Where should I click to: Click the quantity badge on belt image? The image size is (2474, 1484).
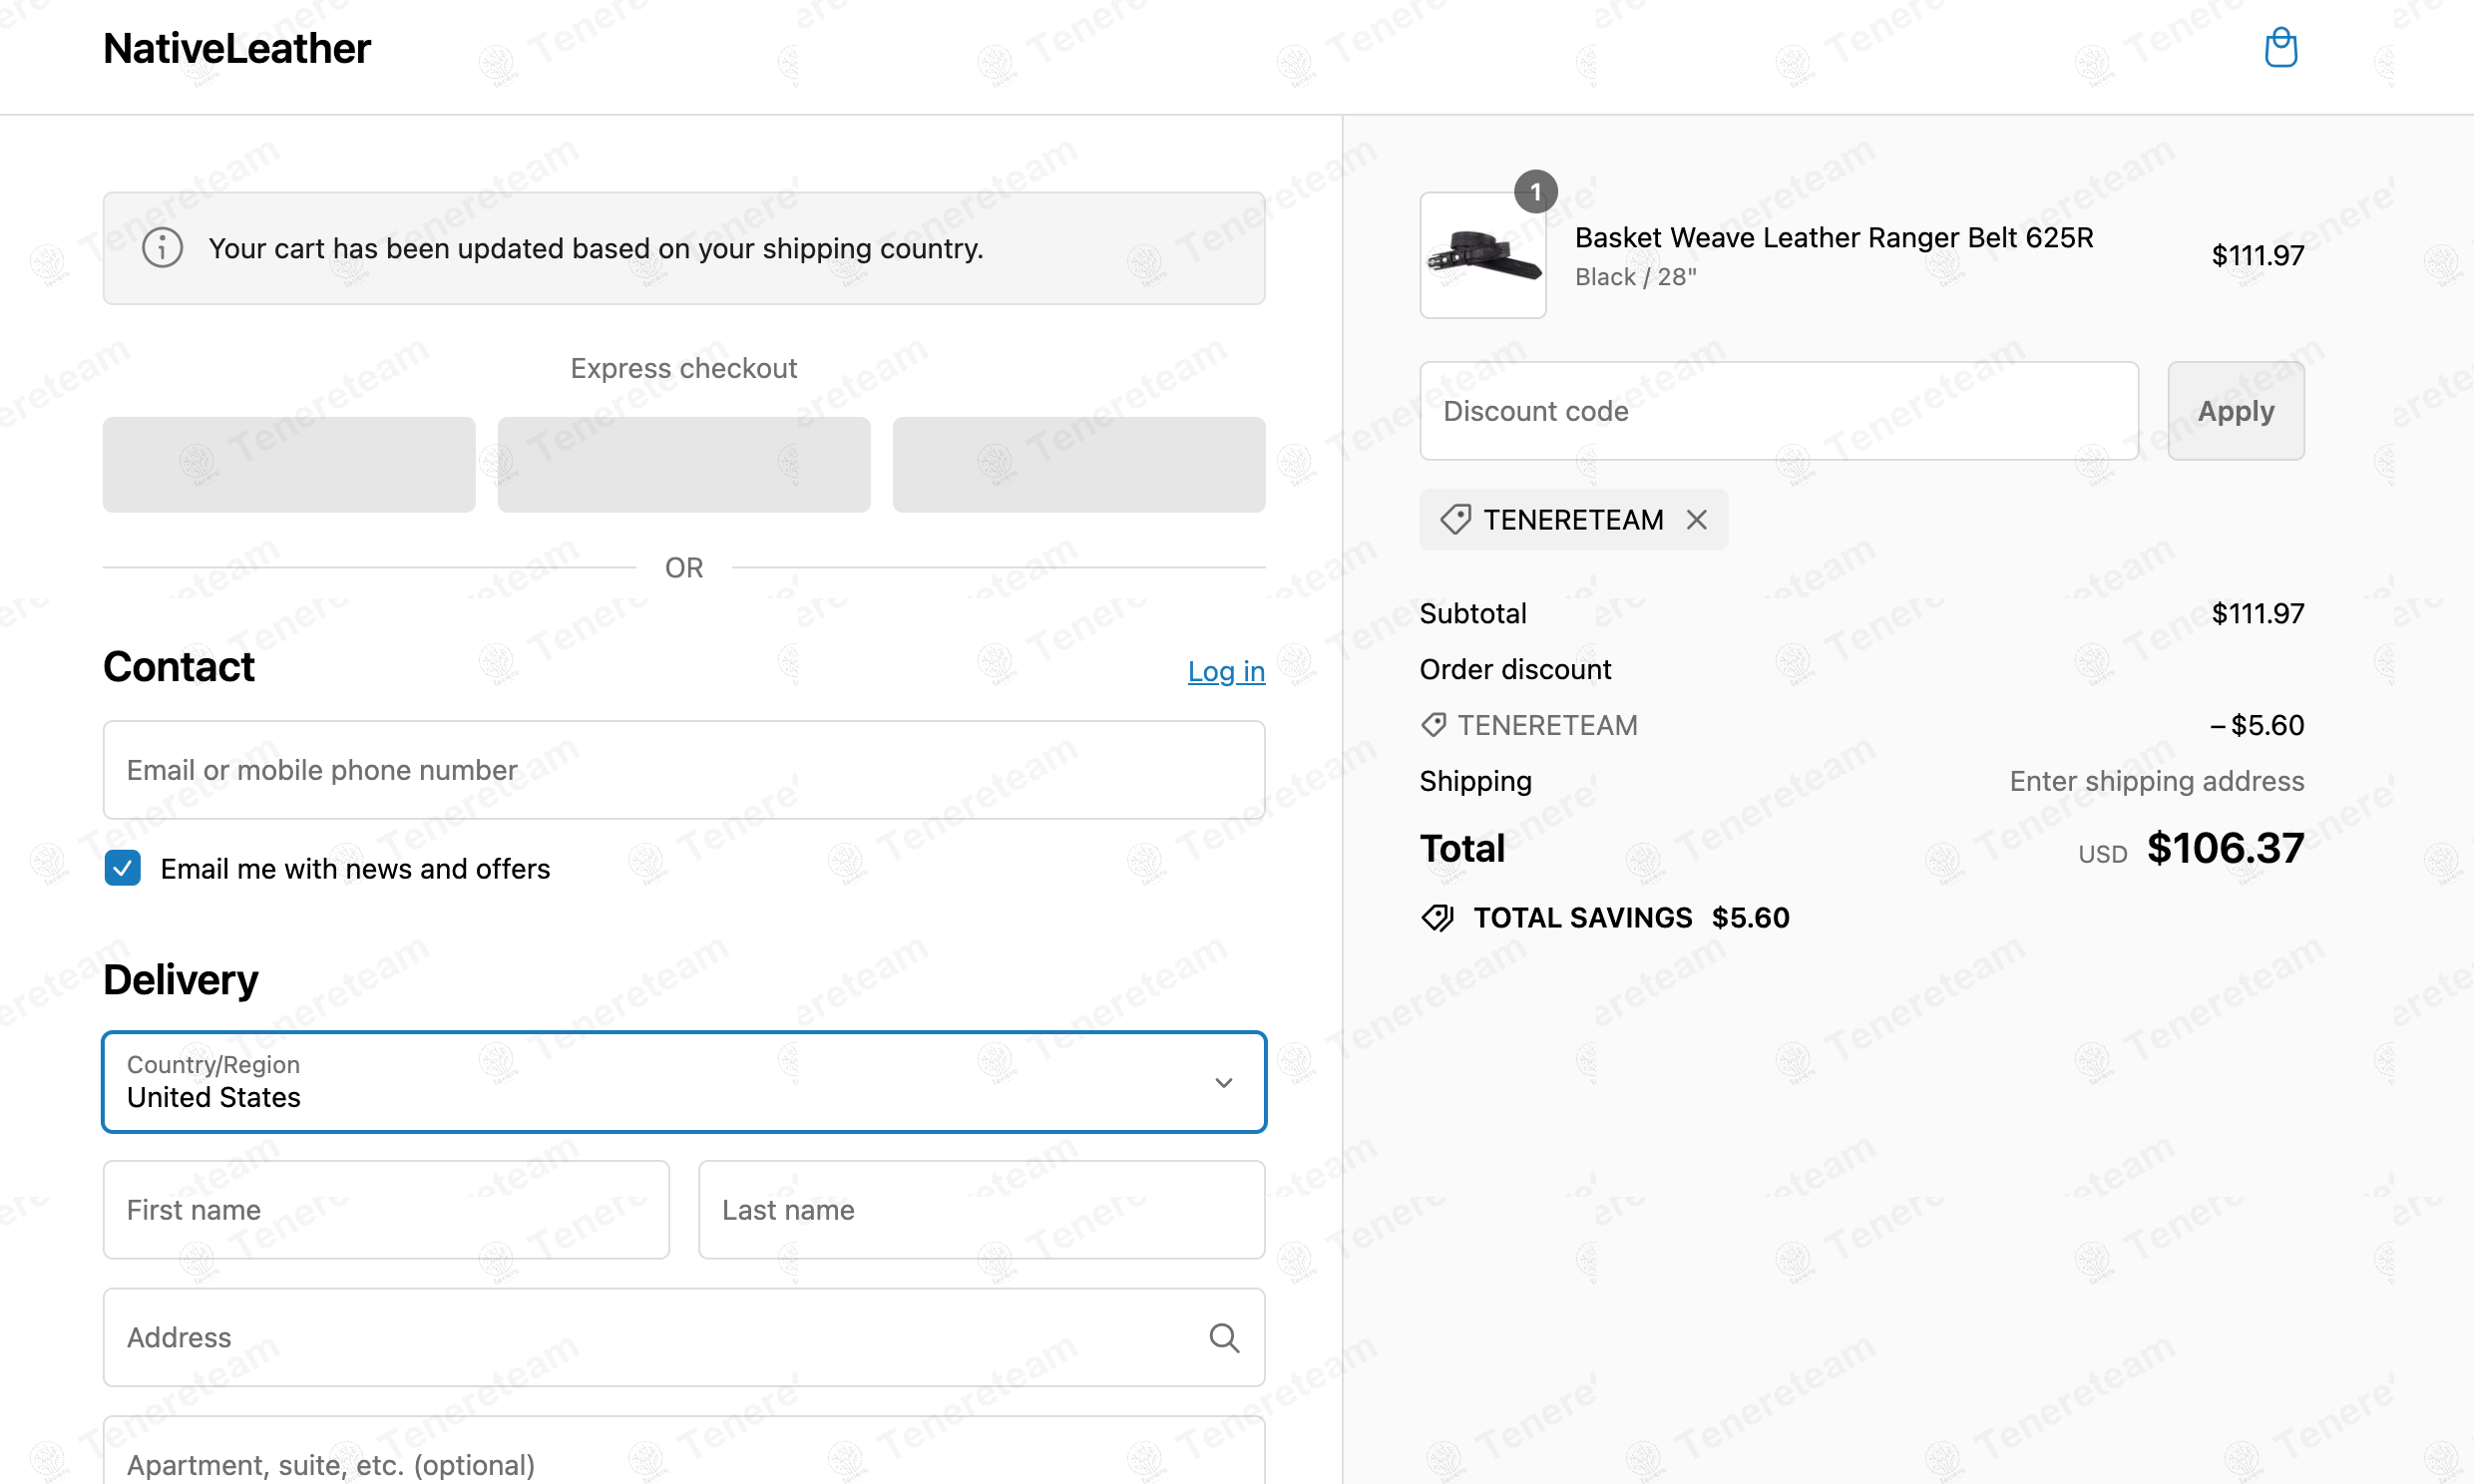1535,191
